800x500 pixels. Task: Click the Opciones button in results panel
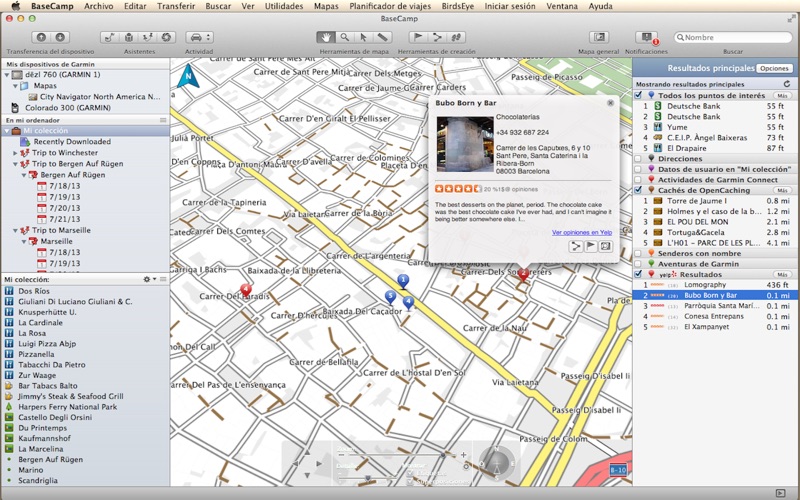coord(774,68)
